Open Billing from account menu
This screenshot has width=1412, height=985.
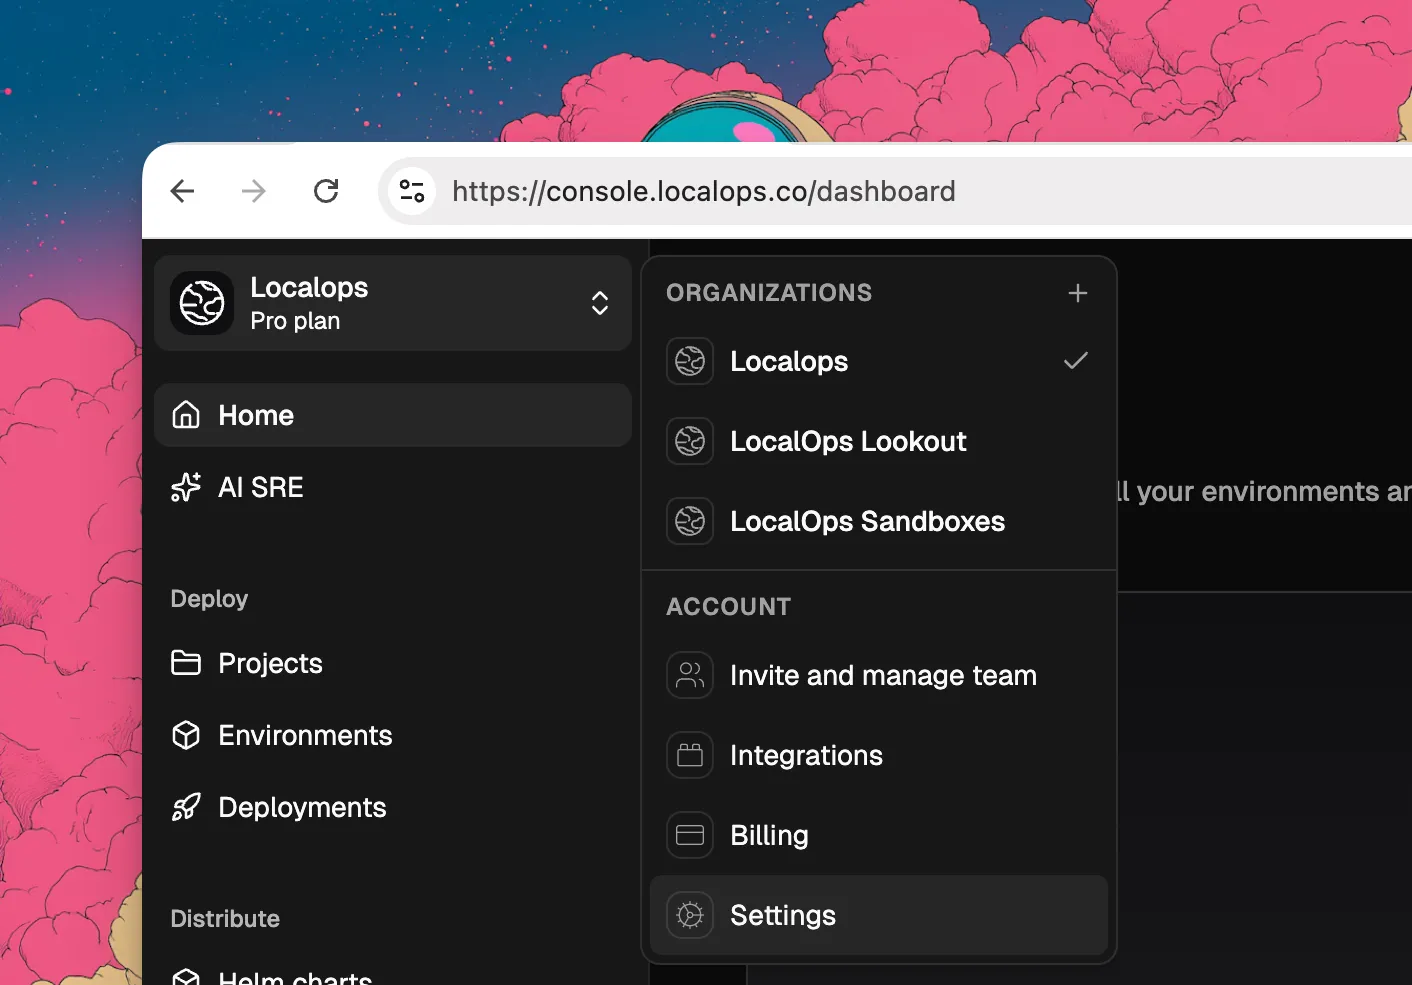(879, 835)
